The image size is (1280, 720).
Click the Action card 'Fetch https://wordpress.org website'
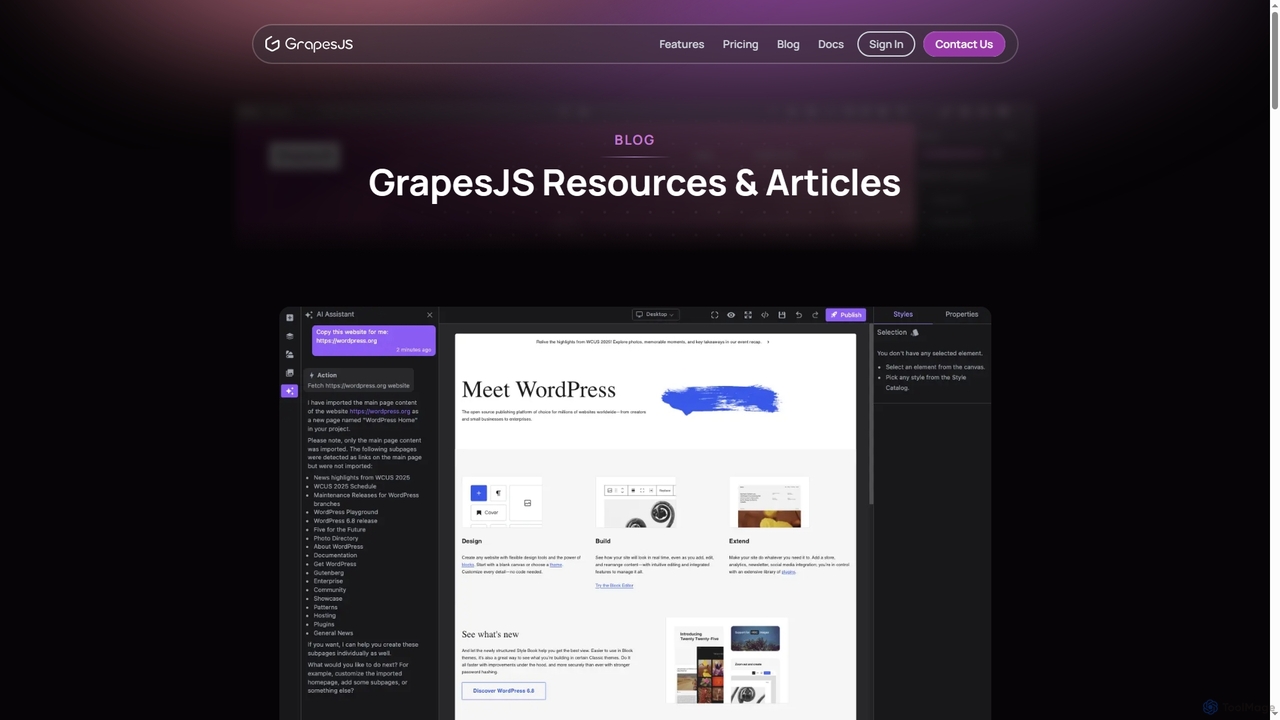(x=358, y=380)
